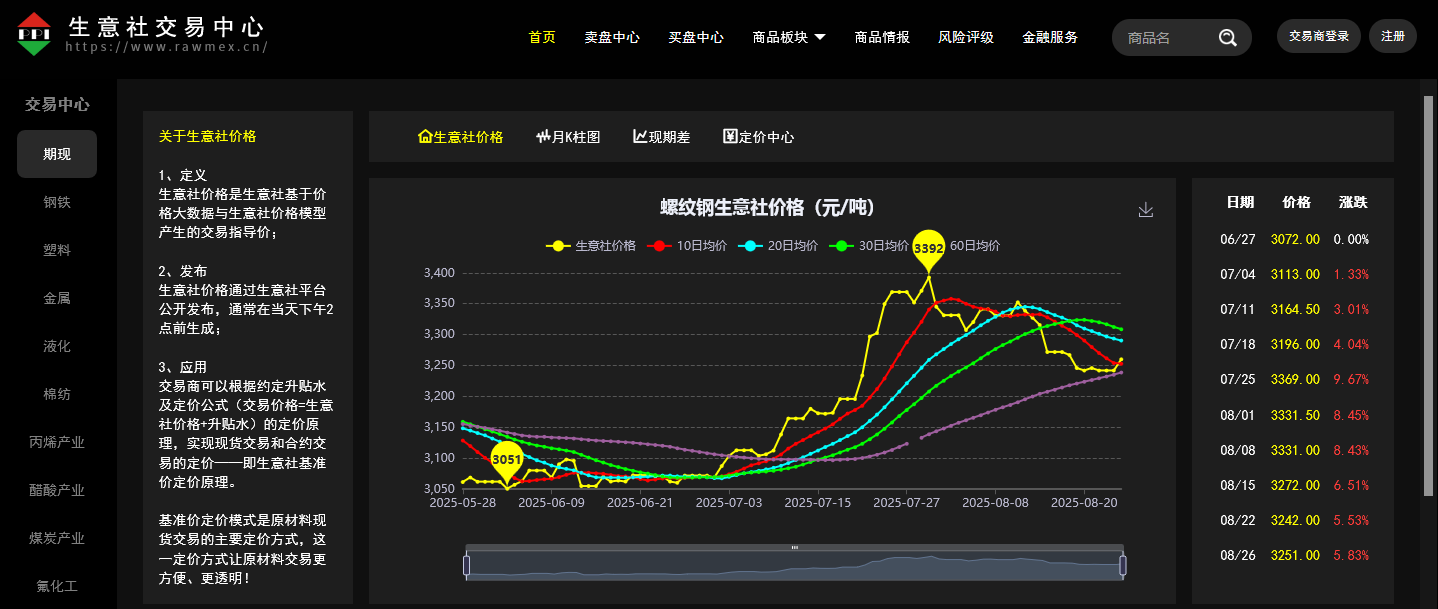
Task: Select 塑料 category in sidebar
Action: (x=57, y=250)
